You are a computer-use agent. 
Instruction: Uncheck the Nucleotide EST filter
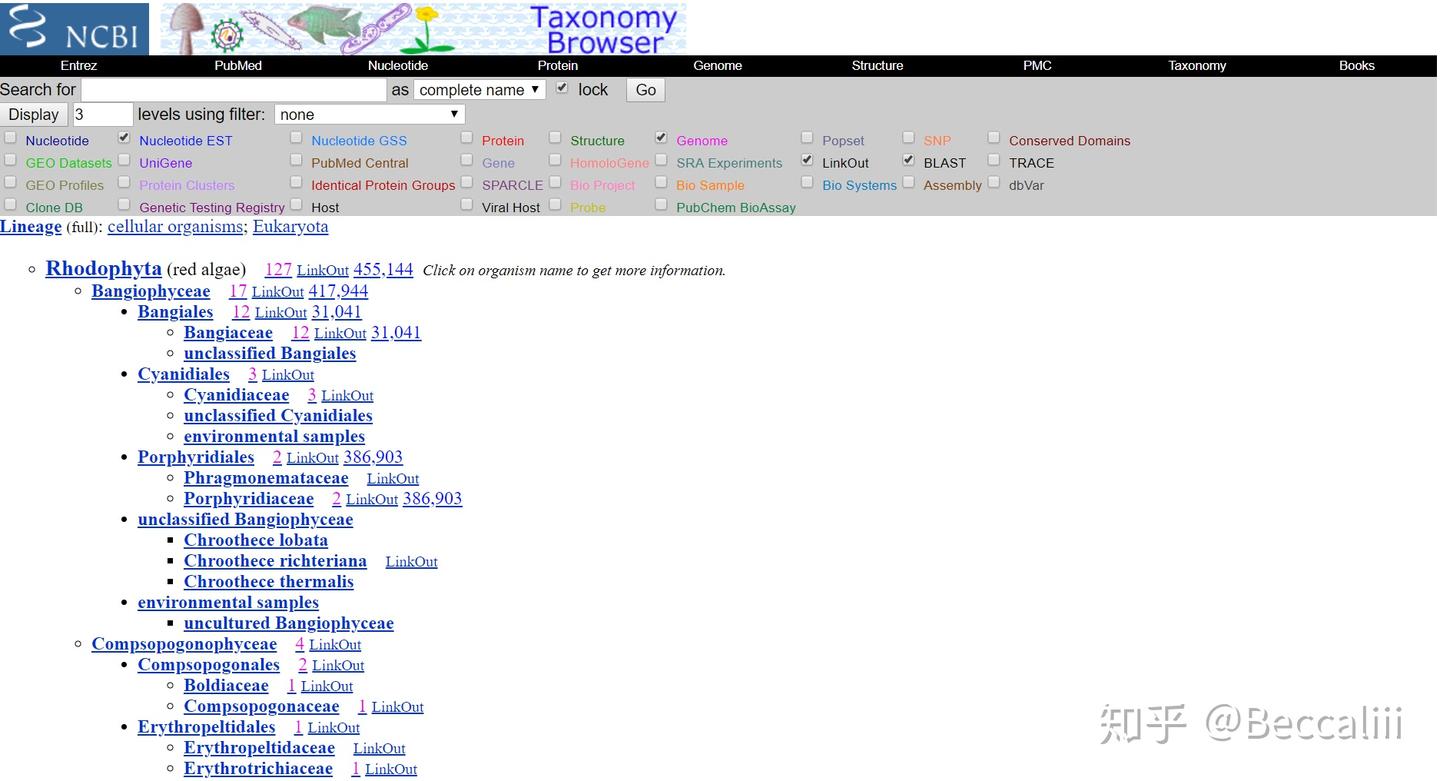pyautogui.click(x=124, y=137)
